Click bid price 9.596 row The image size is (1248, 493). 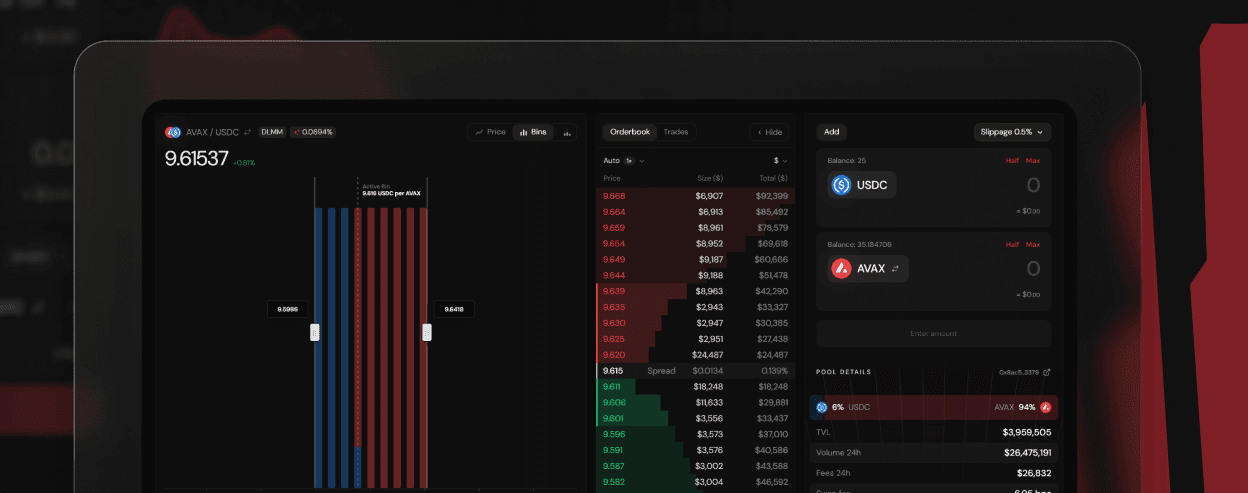[696, 434]
